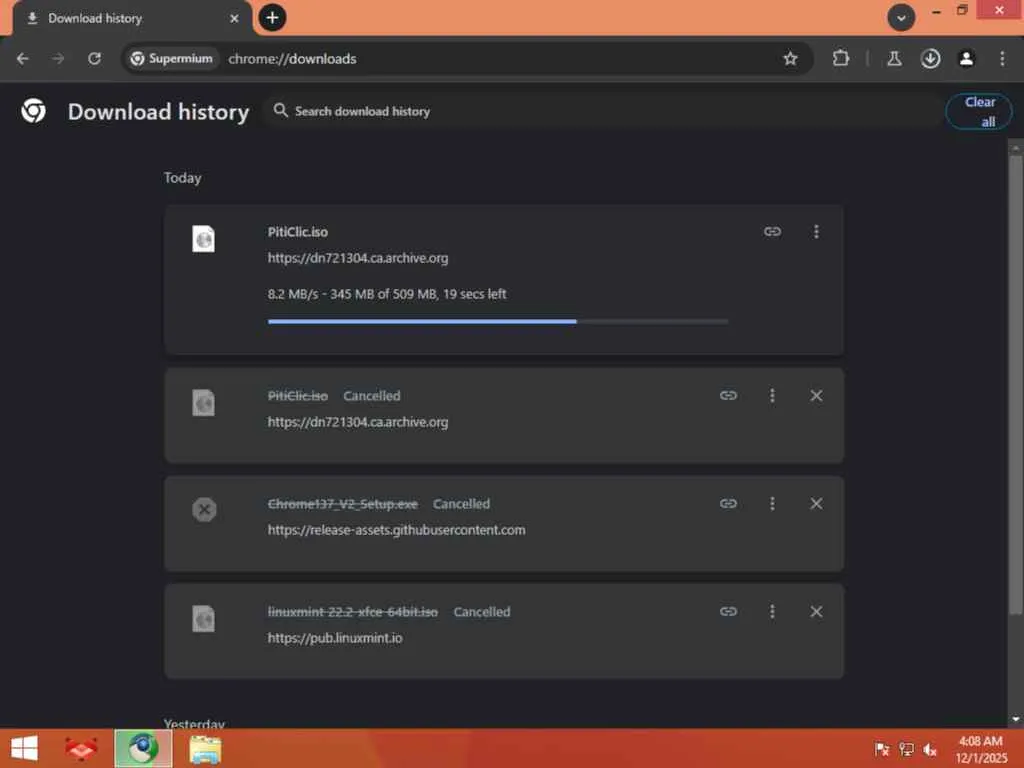Click the 8.2 MB/s download status text
1024x768 pixels.
pos(387,294)
